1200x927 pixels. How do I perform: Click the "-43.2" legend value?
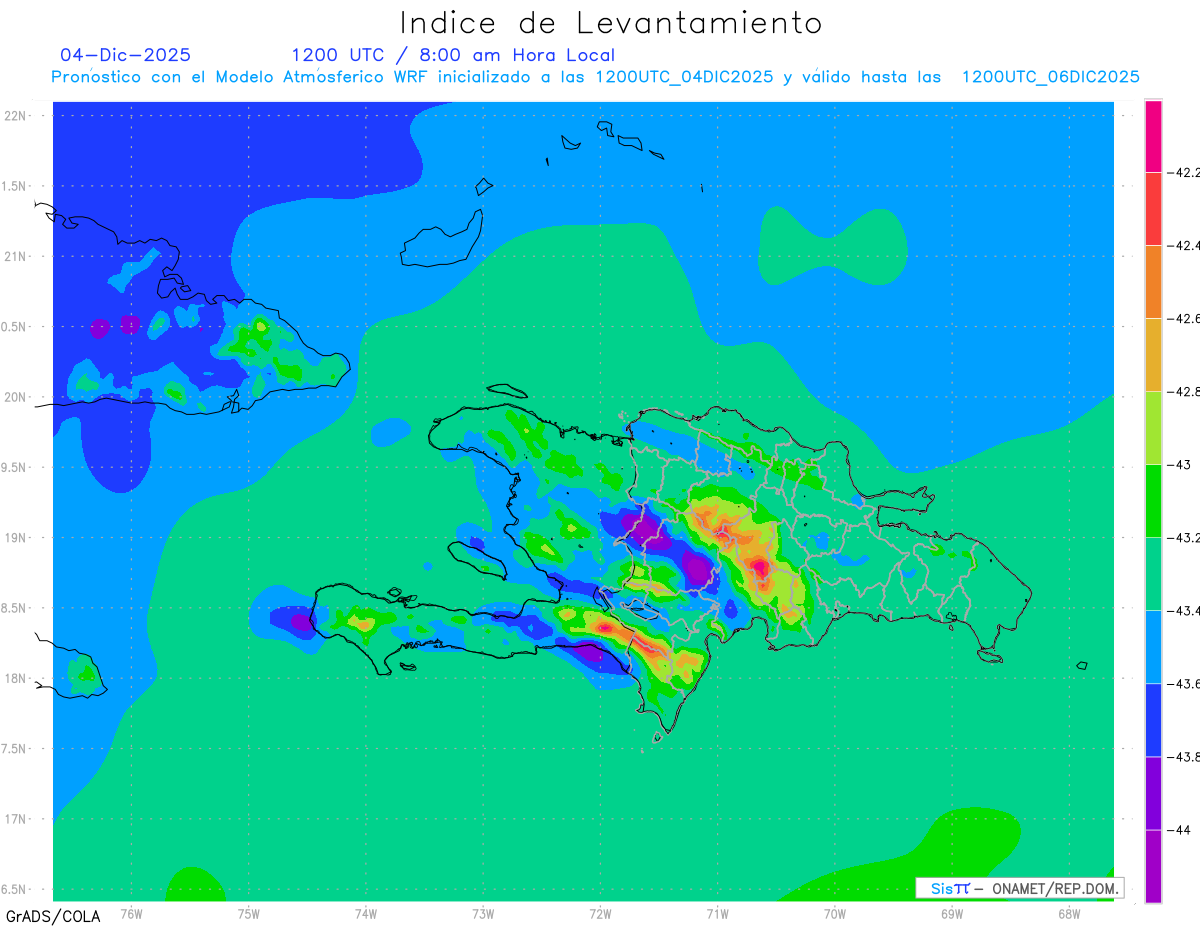(x=1183, y=537)
